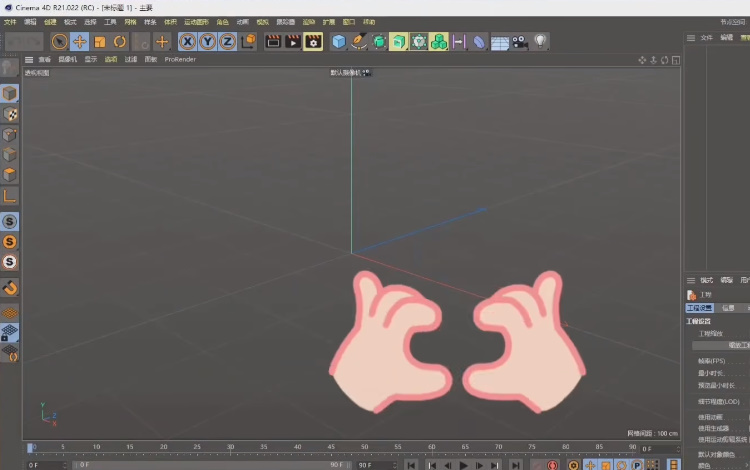The image size is (750, 470).
Task: Add a Light with the bulb icon
Action: click(540, 42)
